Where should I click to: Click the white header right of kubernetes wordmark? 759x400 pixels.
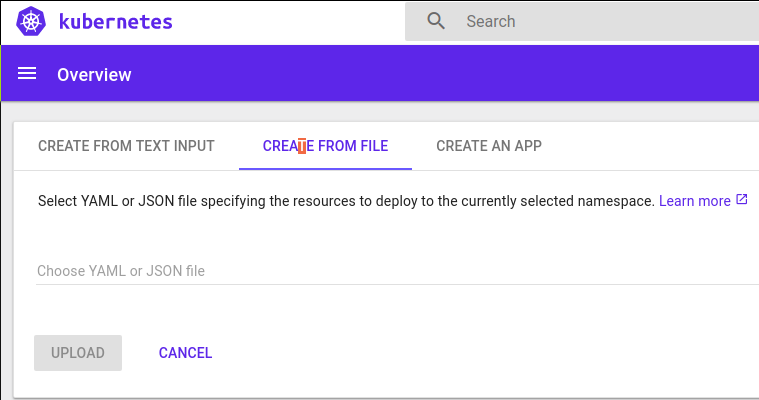point(290,21)
